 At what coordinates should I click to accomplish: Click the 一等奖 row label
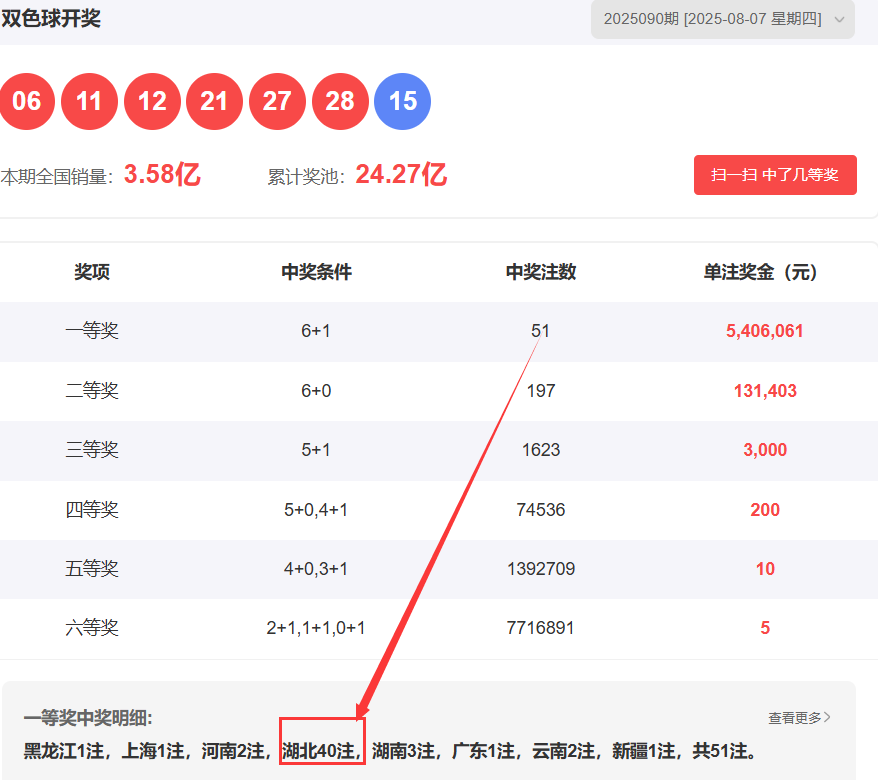point(92,331)
